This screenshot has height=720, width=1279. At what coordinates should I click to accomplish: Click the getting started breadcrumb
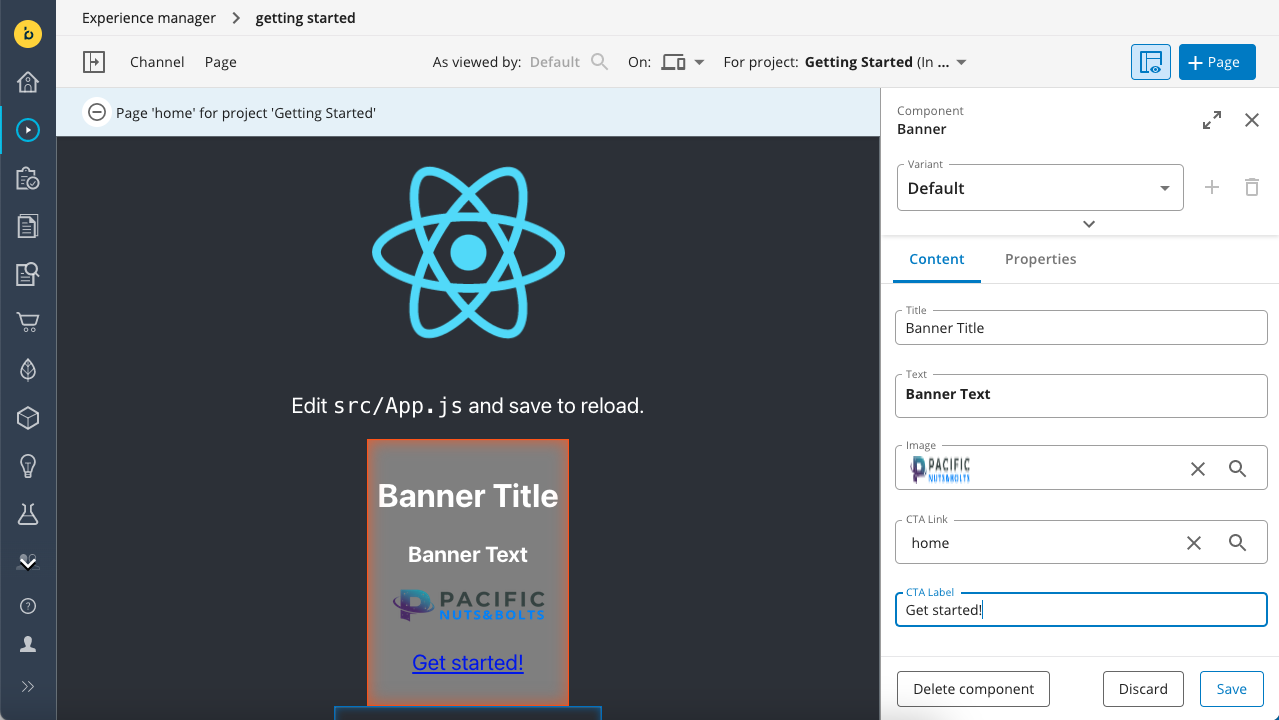tap(305, 18)
